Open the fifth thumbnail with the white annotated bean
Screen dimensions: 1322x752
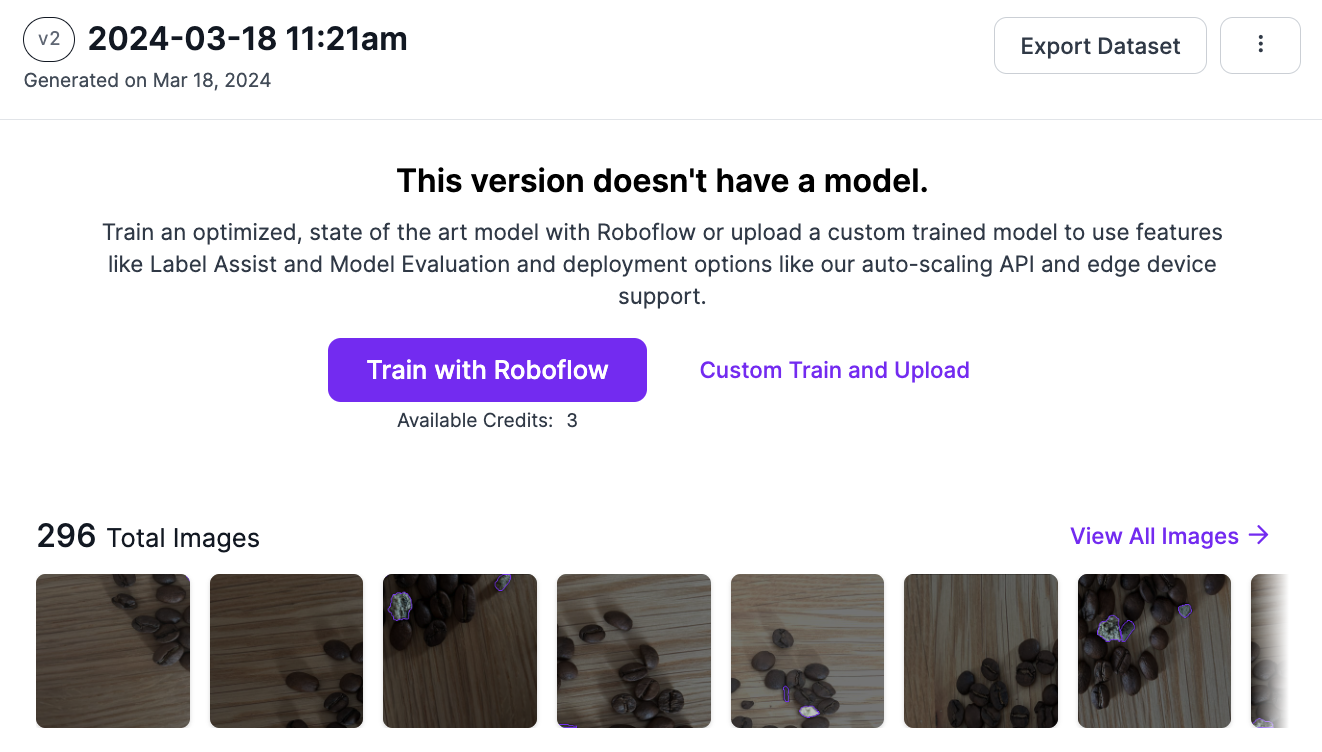(x=808, y=651)
